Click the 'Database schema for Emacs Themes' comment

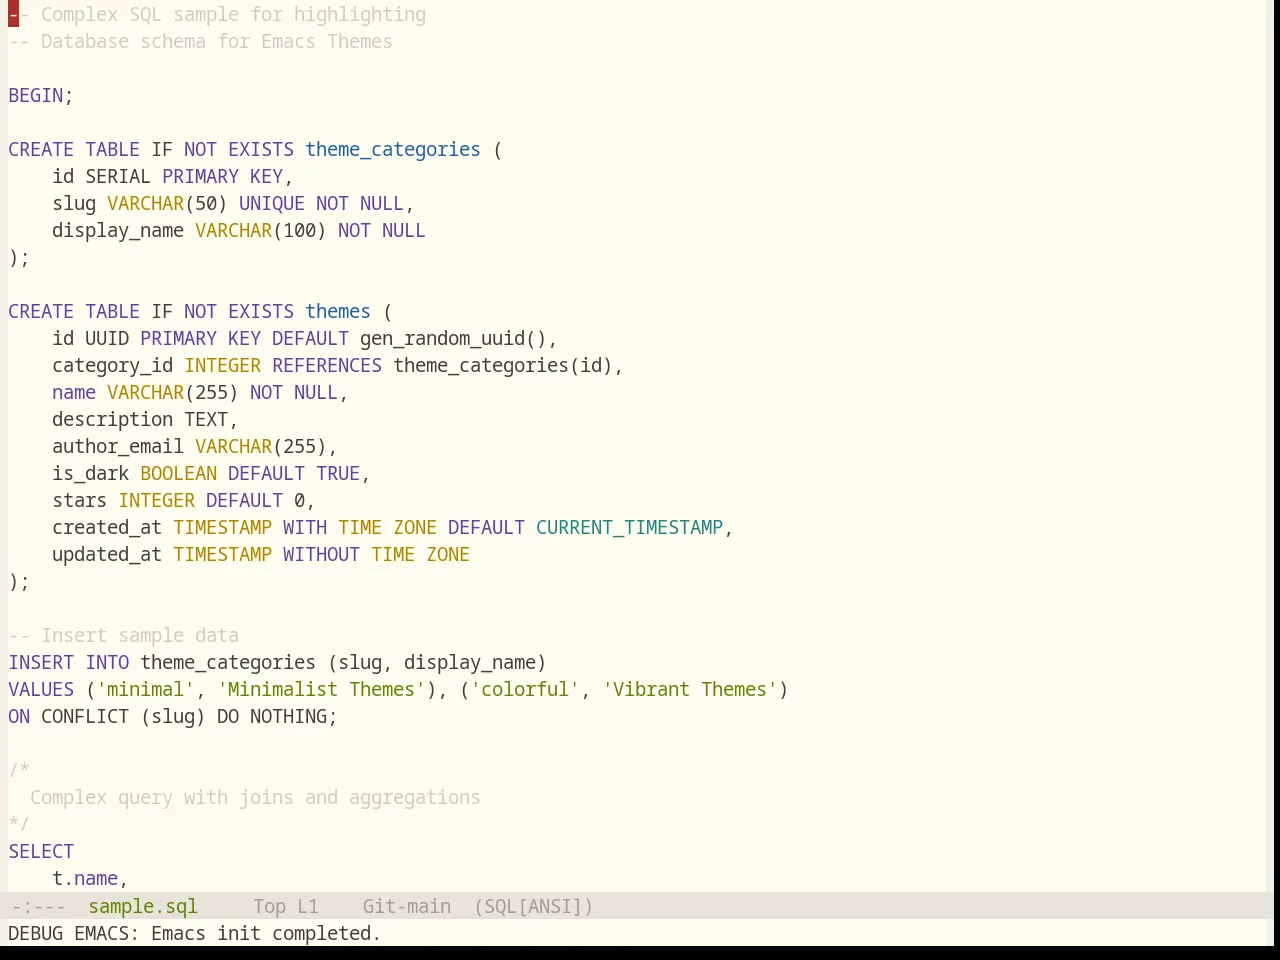point(201,41)
